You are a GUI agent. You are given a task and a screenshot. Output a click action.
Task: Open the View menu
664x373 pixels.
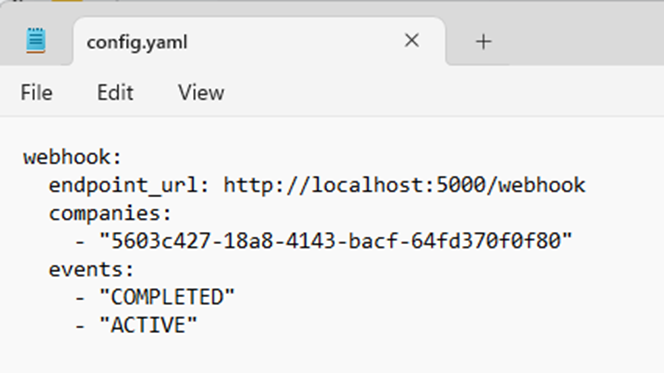[x=201, y=92]
